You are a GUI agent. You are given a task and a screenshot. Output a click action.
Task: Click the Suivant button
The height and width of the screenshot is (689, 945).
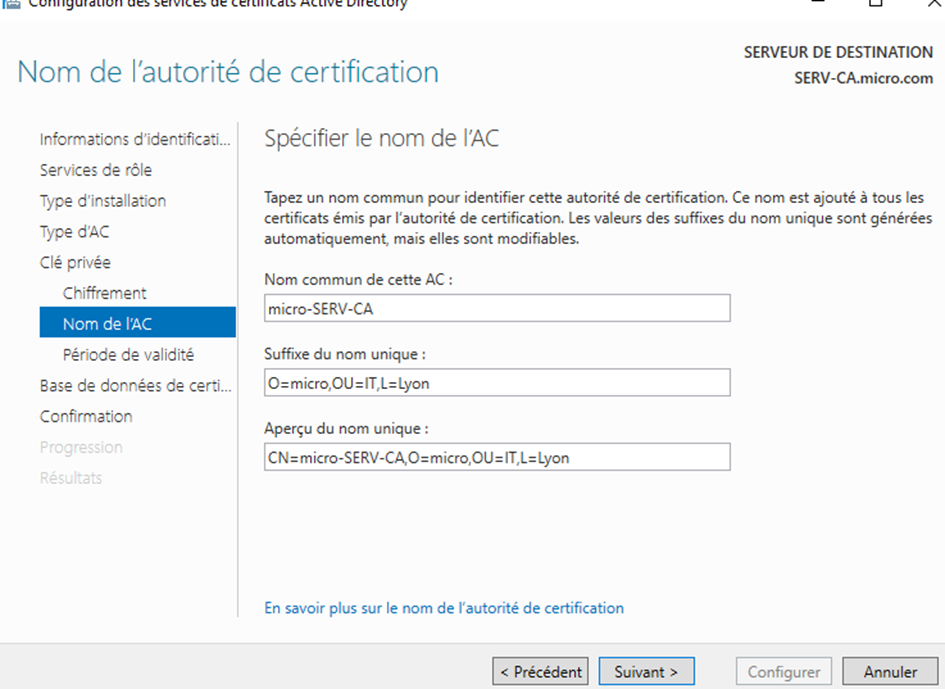coord(646,671)
